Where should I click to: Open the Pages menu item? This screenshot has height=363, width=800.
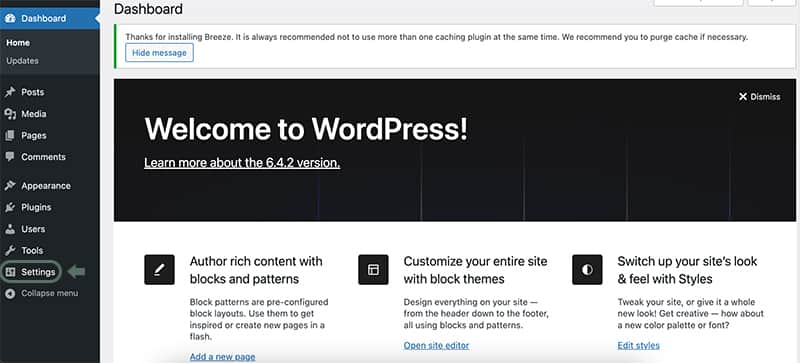coord(34,135)
